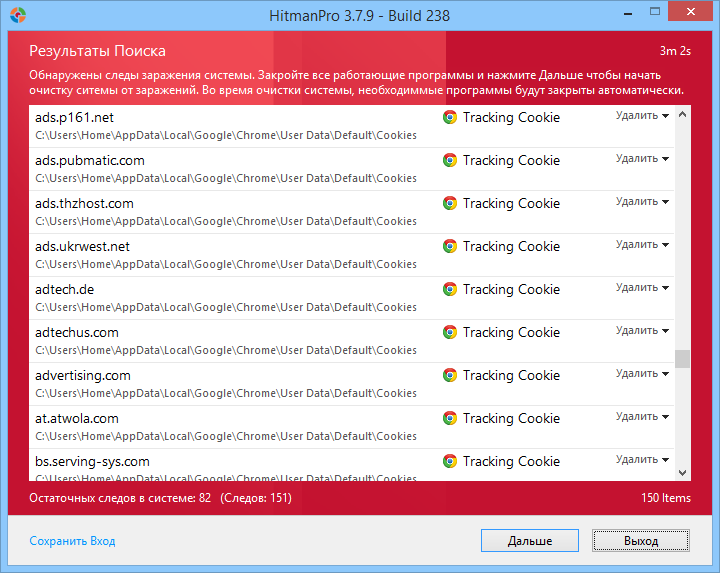
Task: Click the Остаточных следов в системе: 82 status
Action: [120, 498]
